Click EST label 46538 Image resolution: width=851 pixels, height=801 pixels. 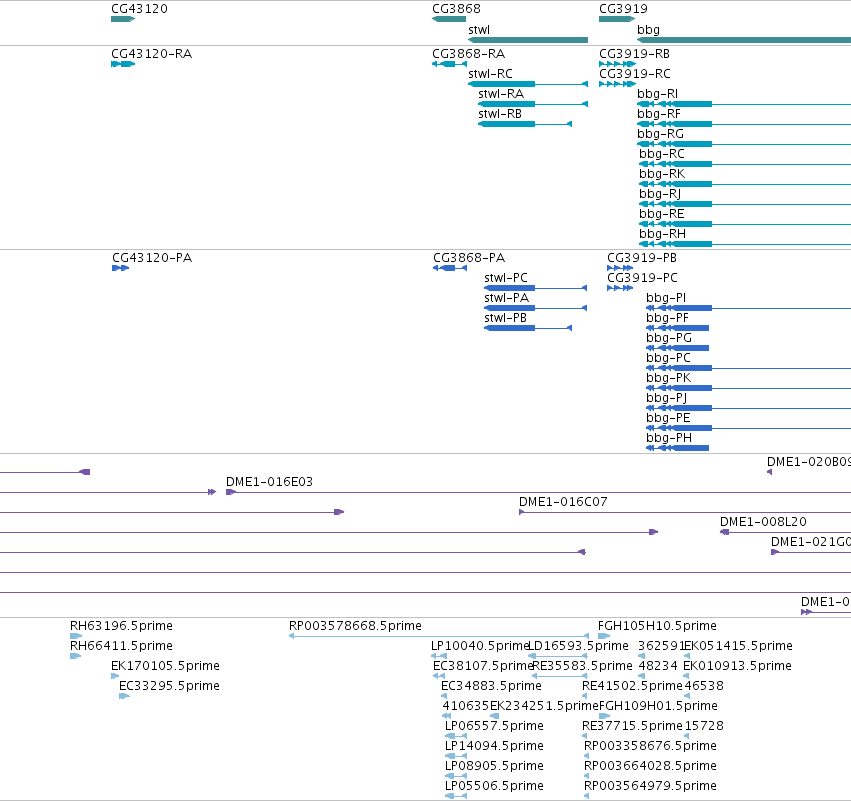(x=704, y=686)
